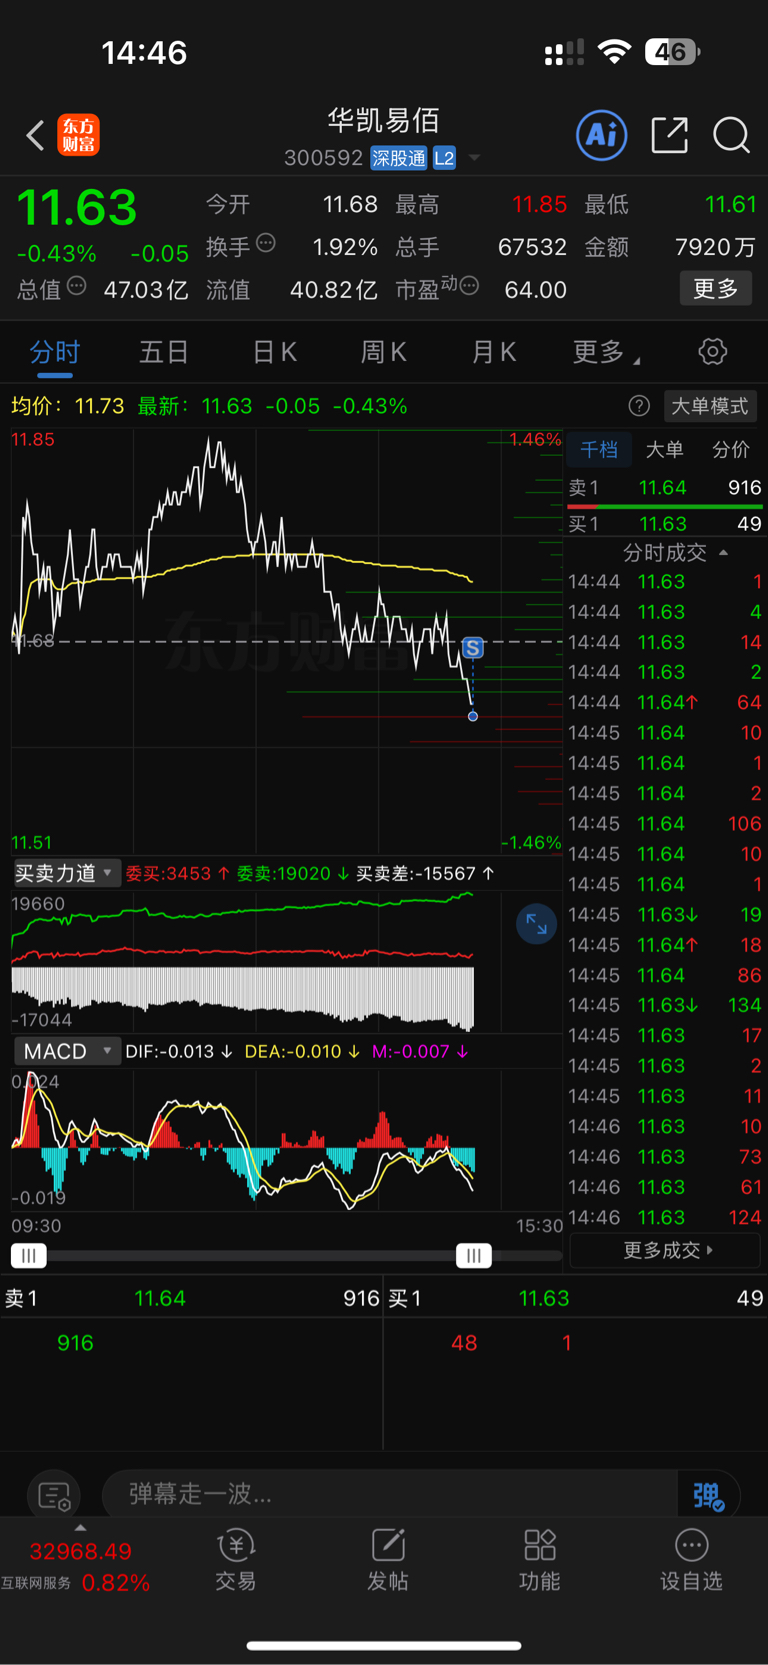Tap the 更多 quote details button
The width and height of the screenshot is (768, 1665).
[x=716, y=289]
